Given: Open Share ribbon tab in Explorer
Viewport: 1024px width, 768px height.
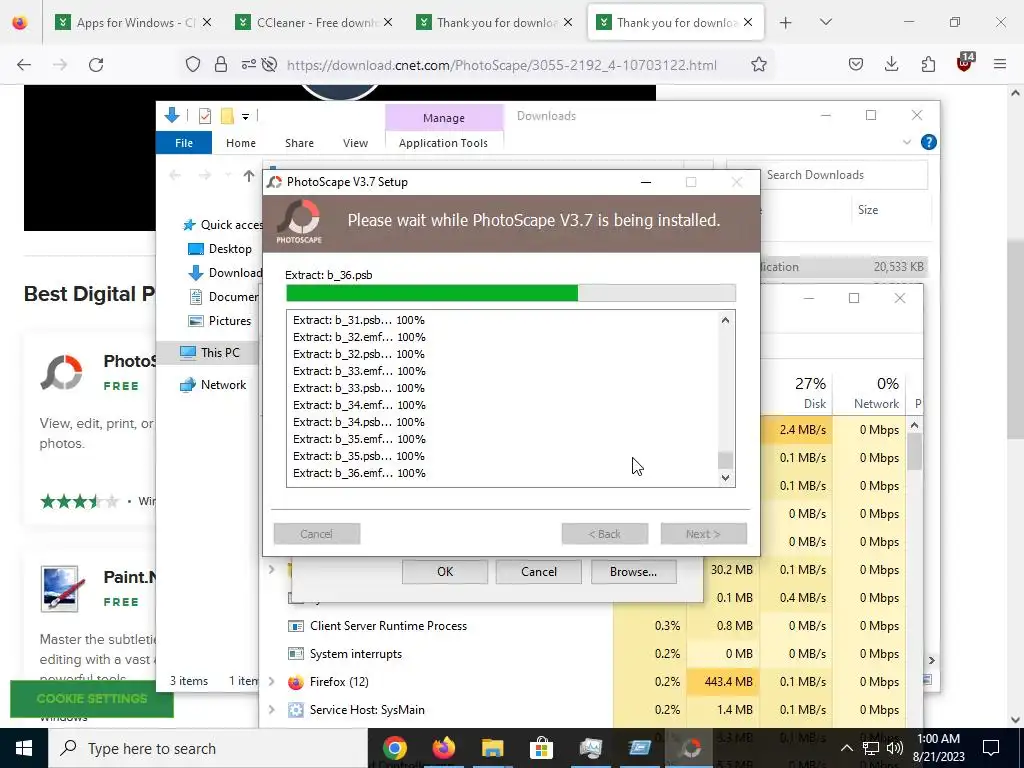Looking at the screenshot, I should [299, 143].
